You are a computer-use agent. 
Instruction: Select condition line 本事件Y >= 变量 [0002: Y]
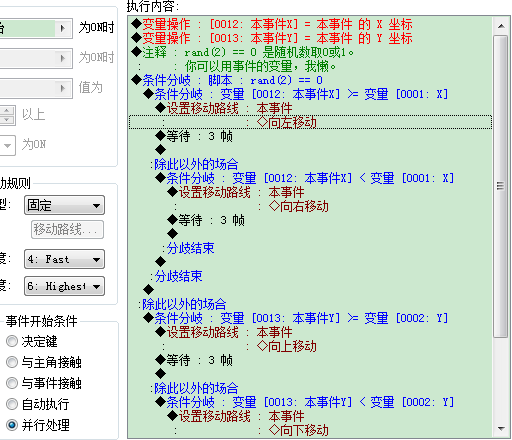[x=310, y=318]
